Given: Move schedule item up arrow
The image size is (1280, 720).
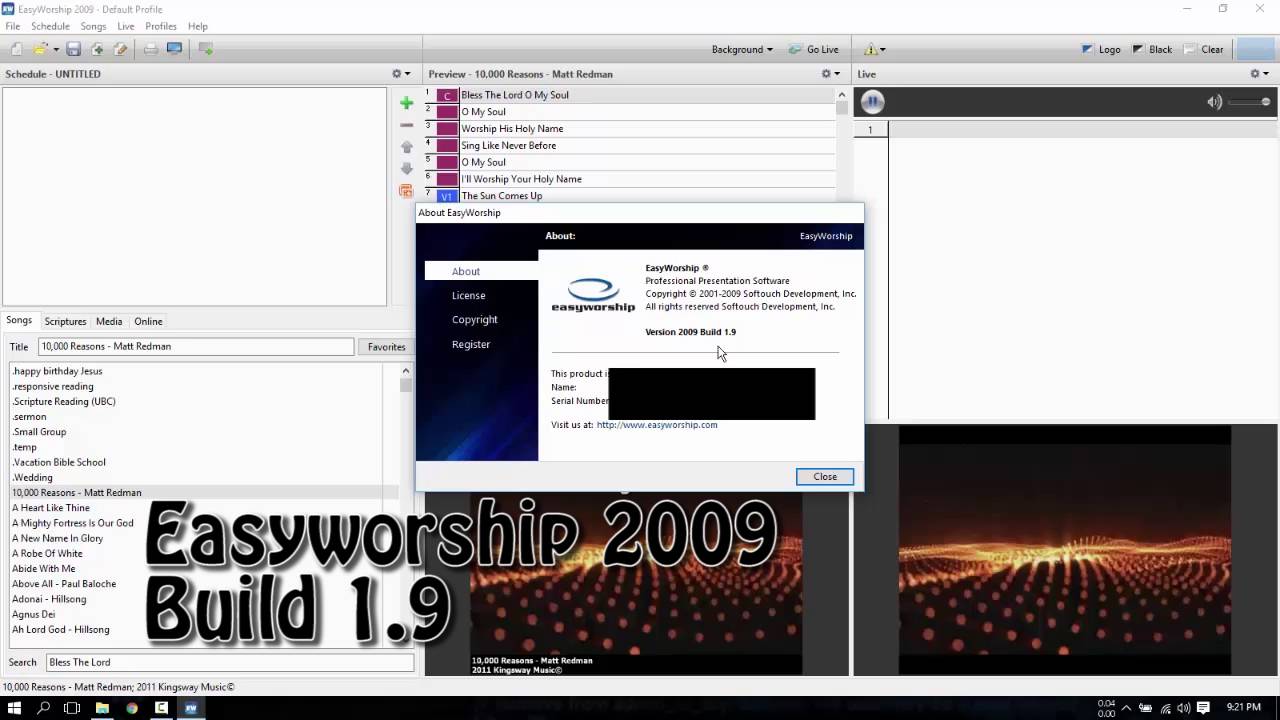Looking at the screenshot, I should tap(406, 147).
